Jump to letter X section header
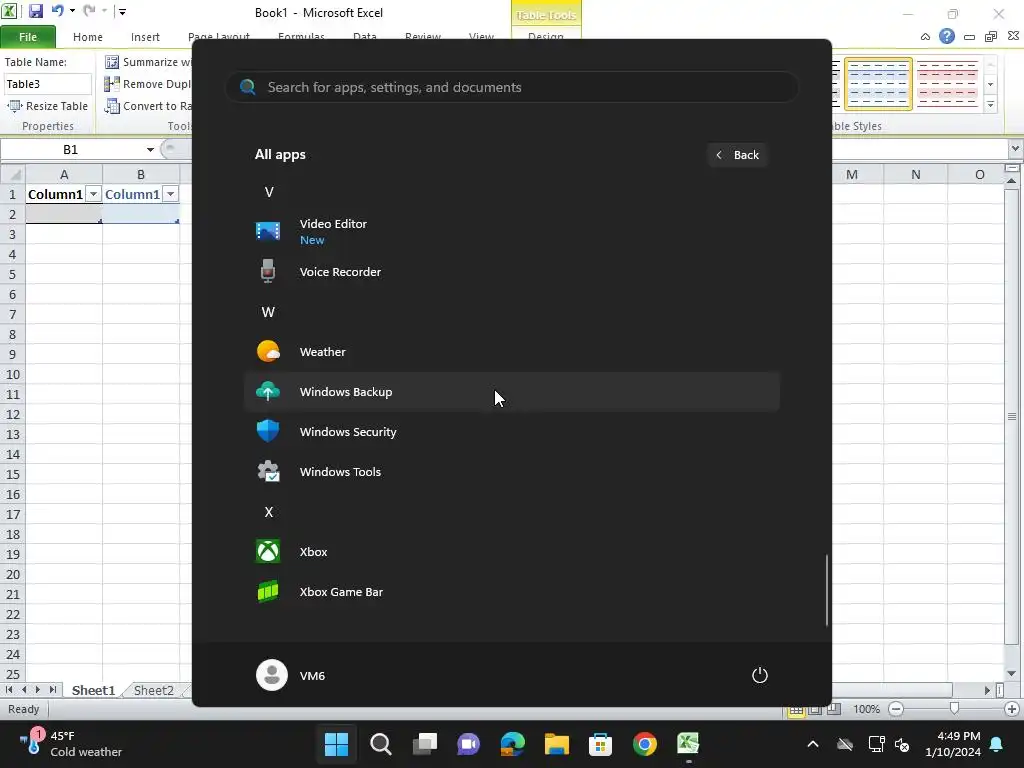Image resolution: width=1024 pixels, height=768 pixels. [268, 512]
